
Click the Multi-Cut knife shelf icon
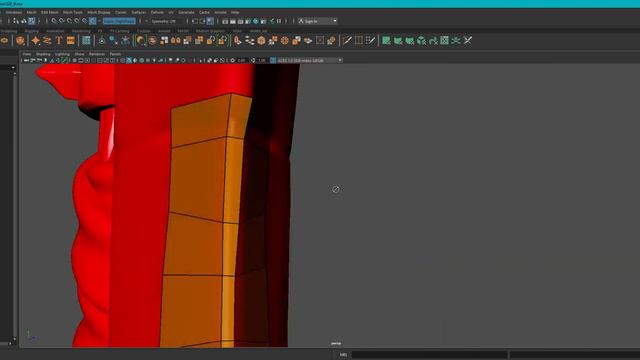point(347,40)
